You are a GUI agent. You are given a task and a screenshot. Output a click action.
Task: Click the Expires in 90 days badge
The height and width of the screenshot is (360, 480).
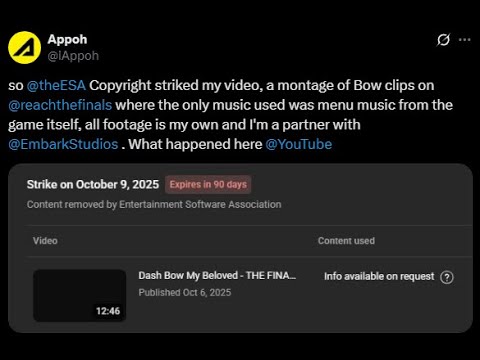pyautogui.click(x=208, y=184)
